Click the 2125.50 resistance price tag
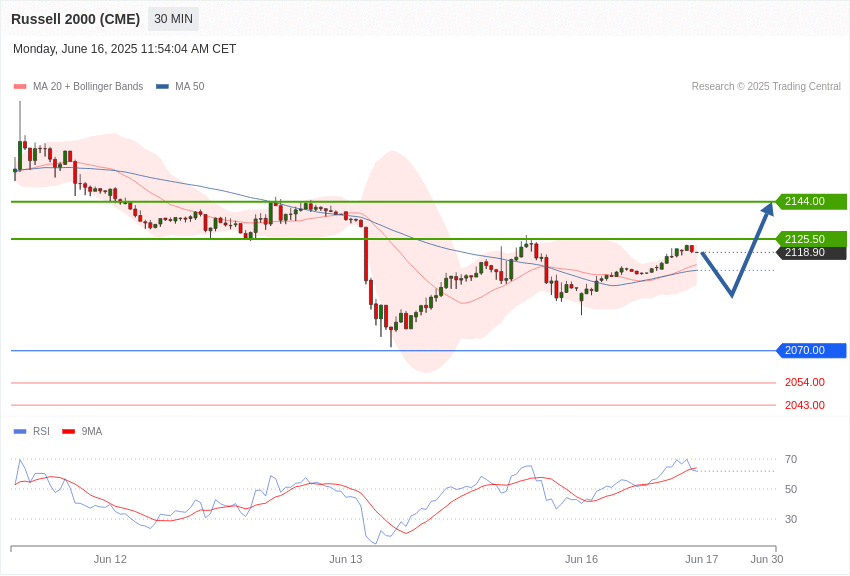The height and width of the screenshot is (576, 850). (811, 239)
